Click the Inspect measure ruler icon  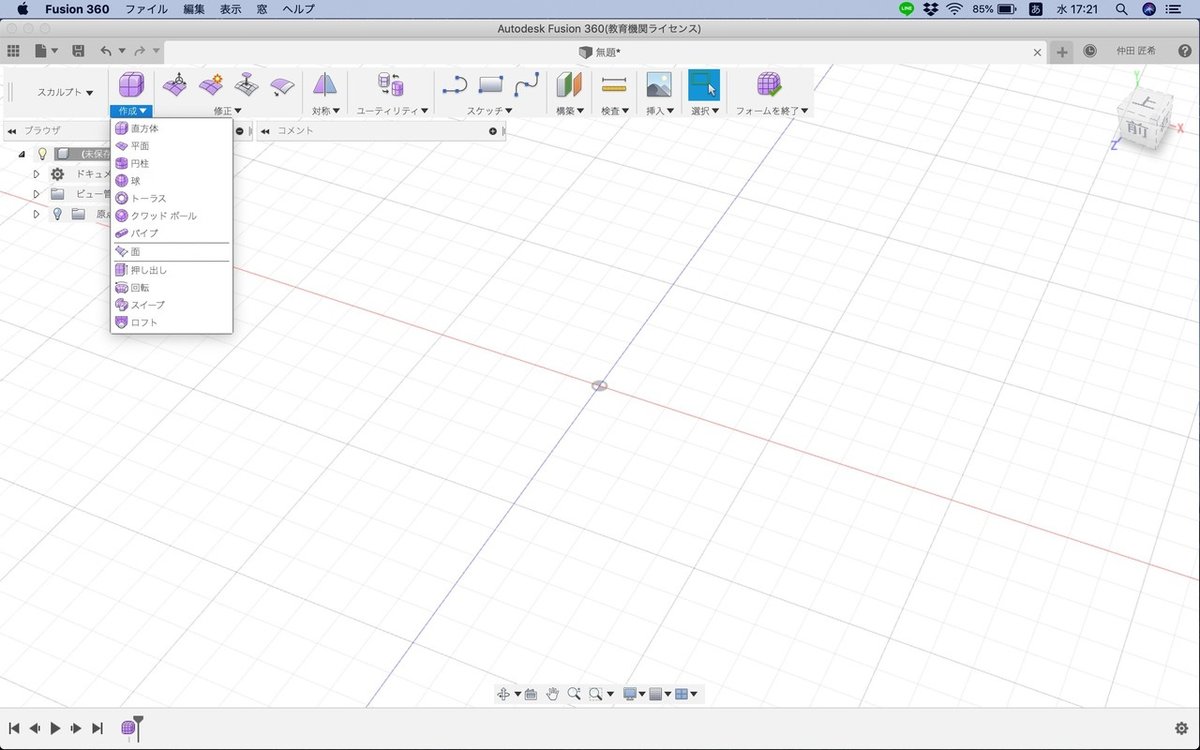coord(614,85)
